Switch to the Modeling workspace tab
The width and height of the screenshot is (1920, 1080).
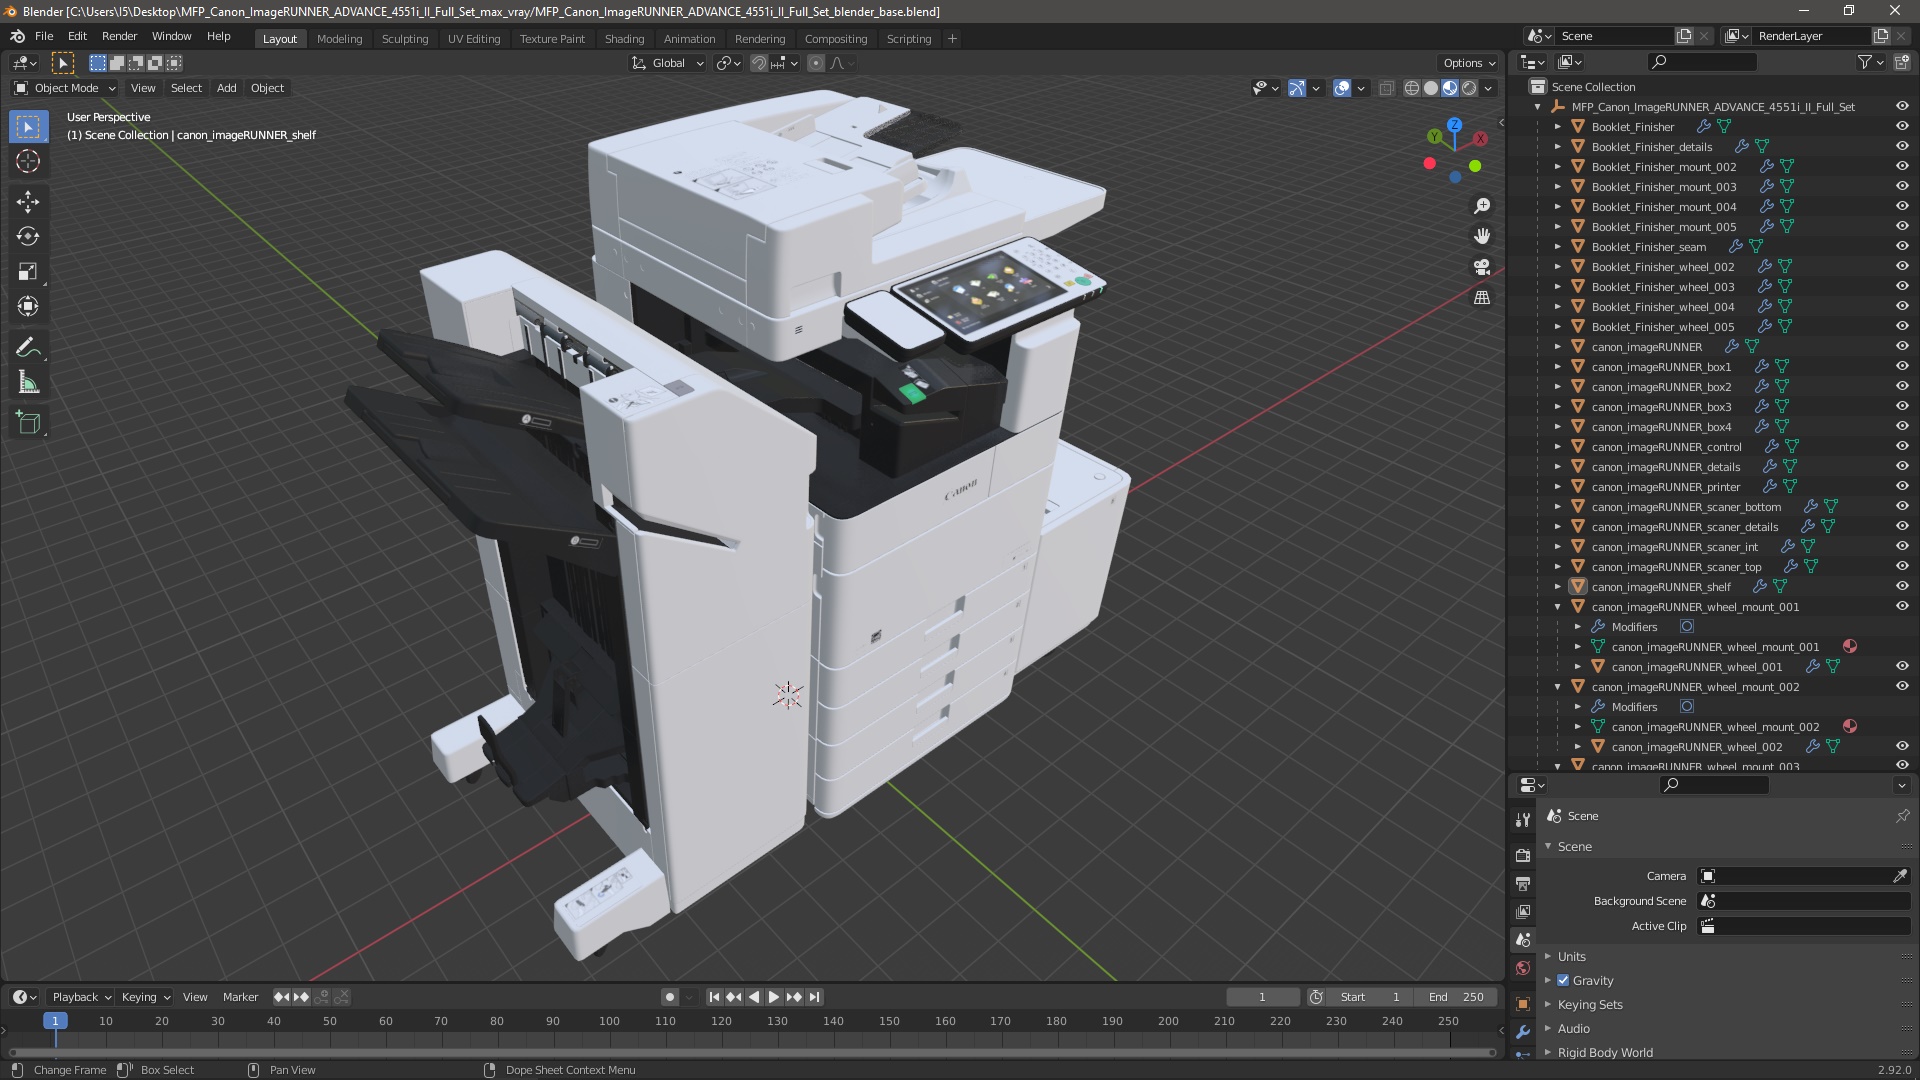click(339, 39)
